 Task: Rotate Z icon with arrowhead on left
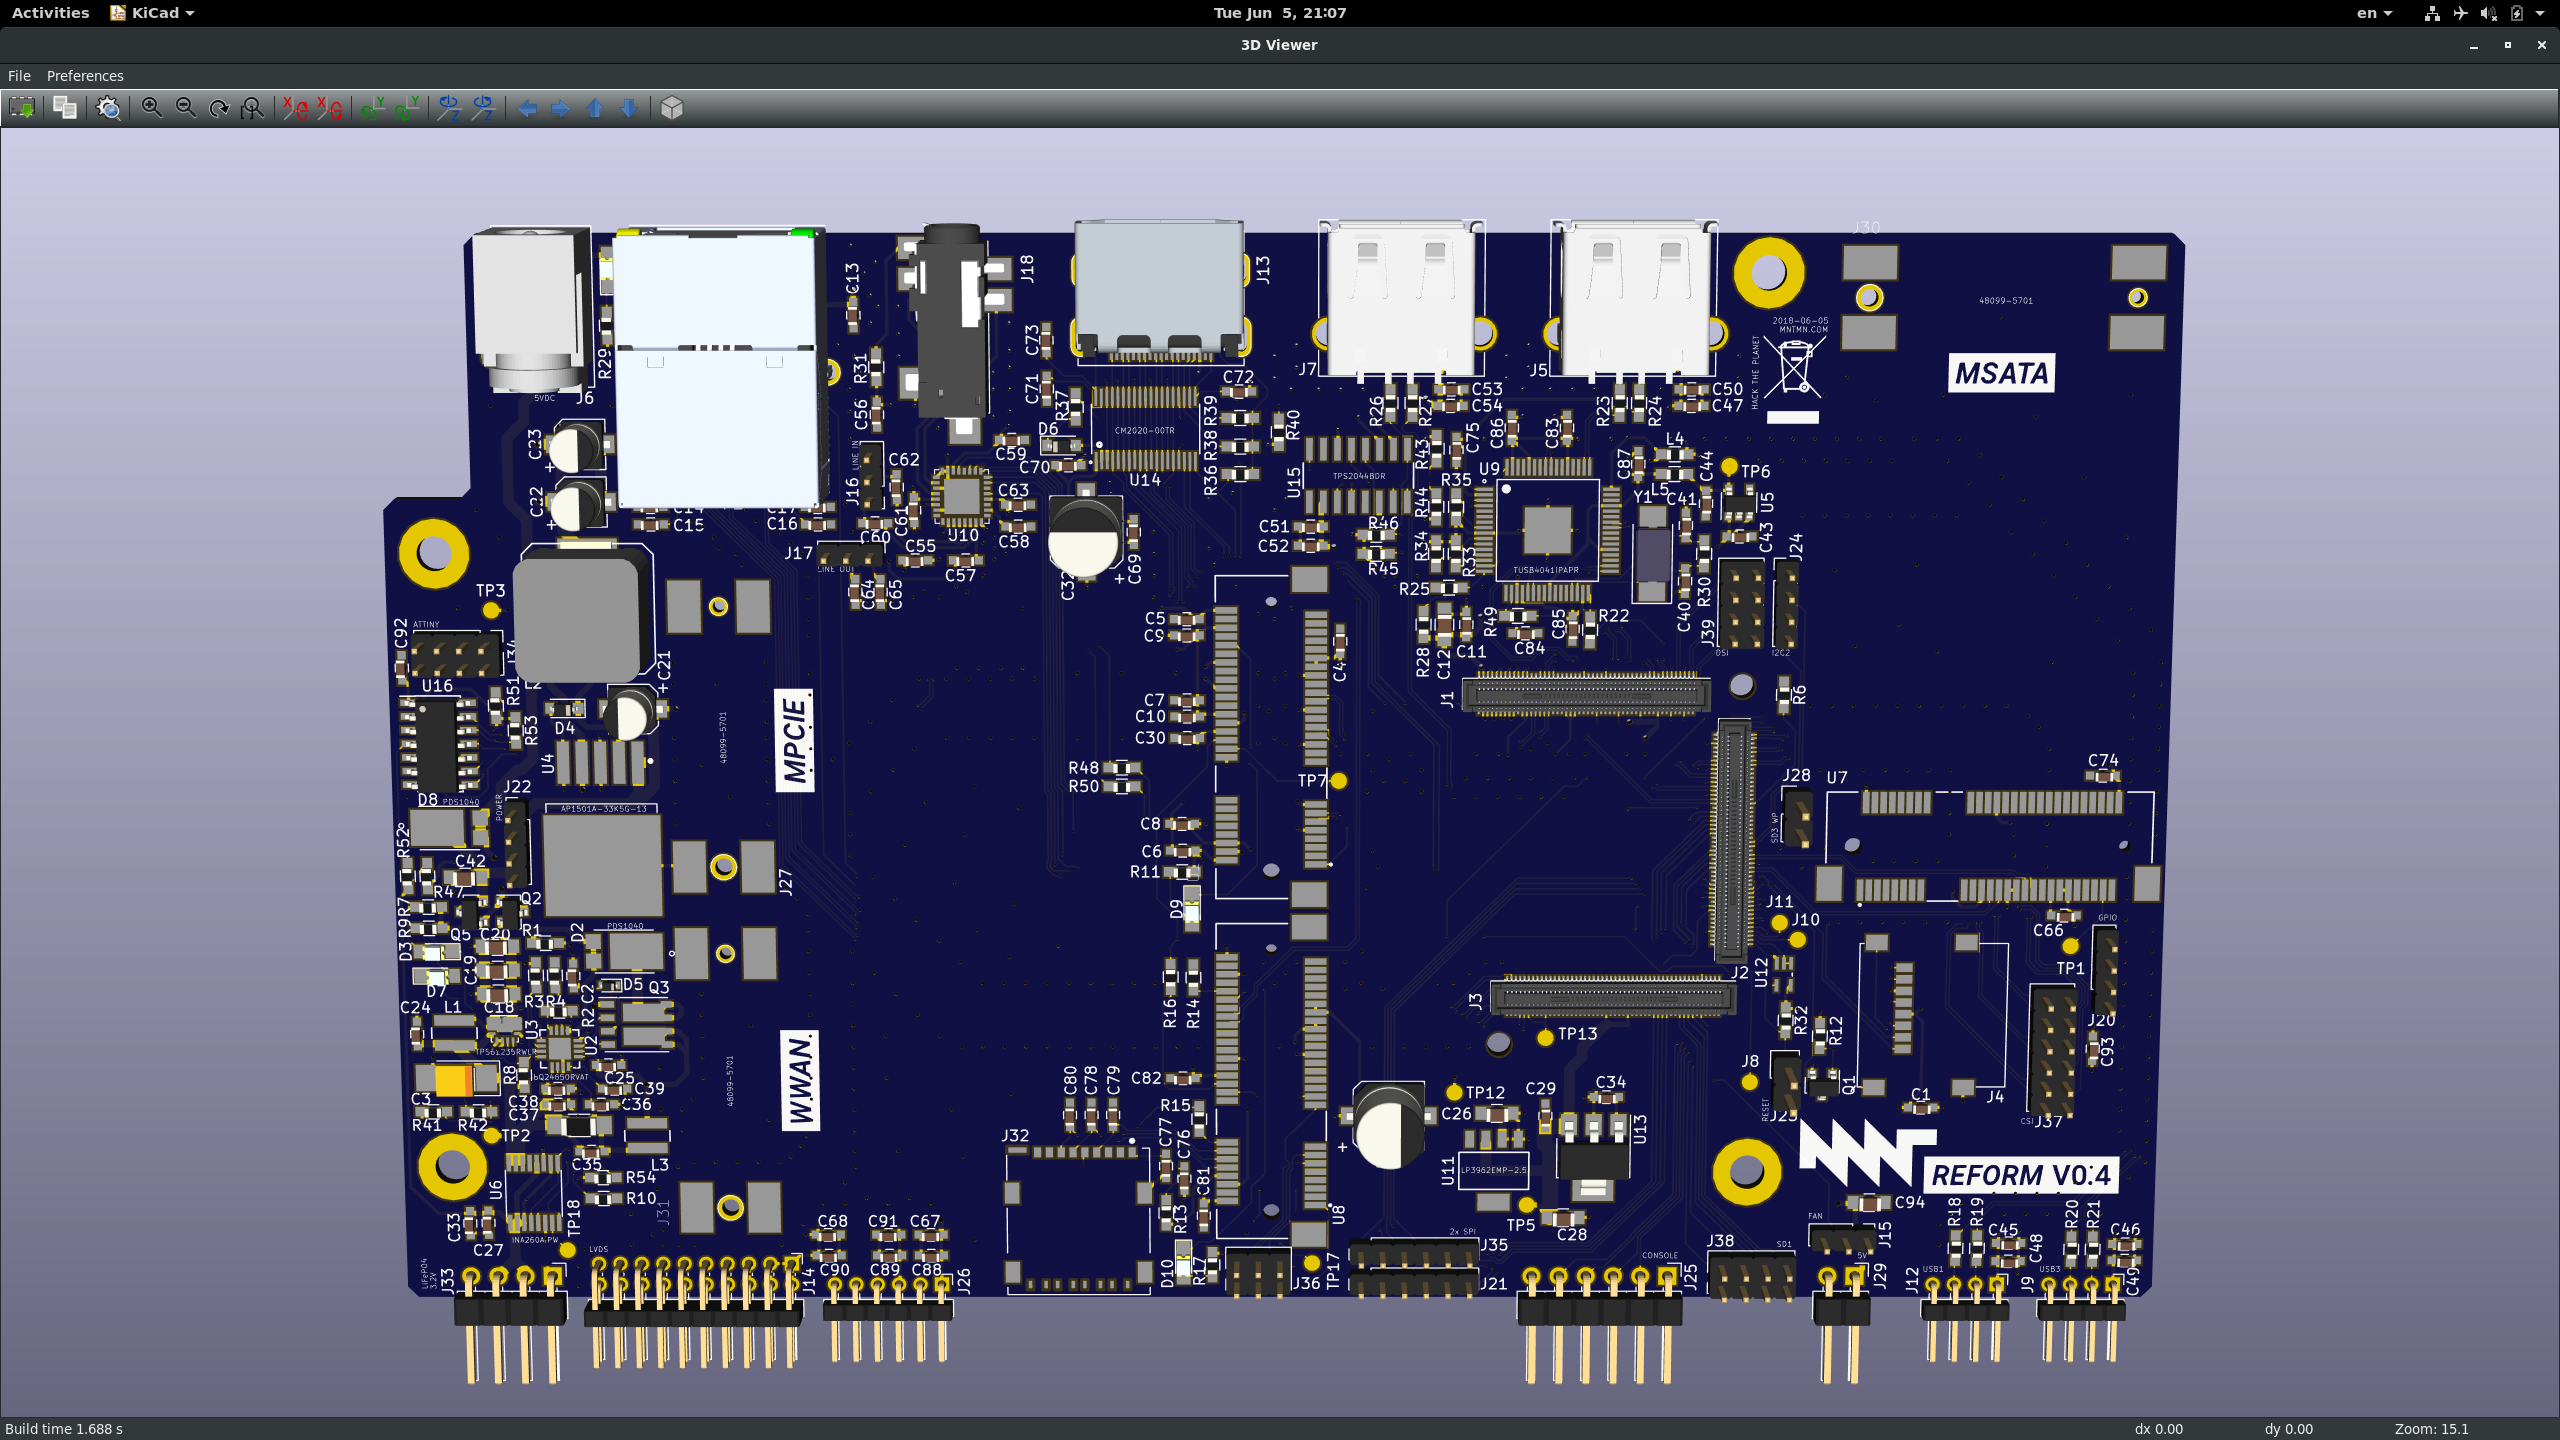450,108
